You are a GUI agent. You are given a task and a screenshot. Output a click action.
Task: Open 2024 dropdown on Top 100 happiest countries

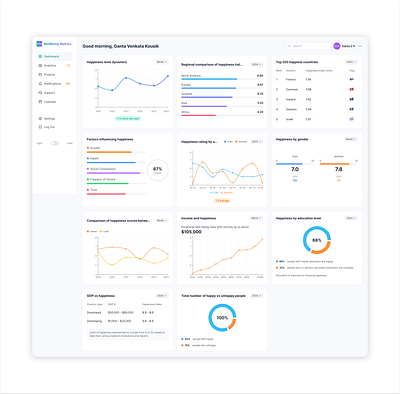tap(351, 62)
